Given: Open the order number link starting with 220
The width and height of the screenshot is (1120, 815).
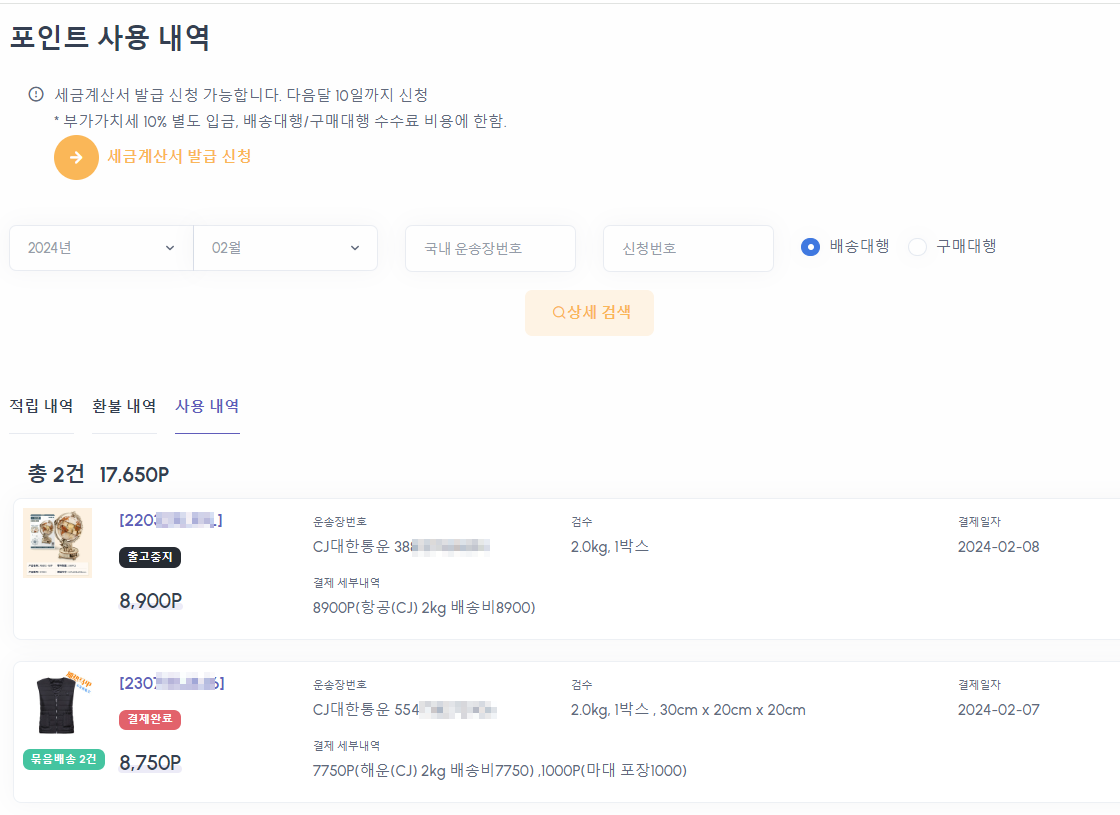Looking at the screenshot, I should pos(170,520).
